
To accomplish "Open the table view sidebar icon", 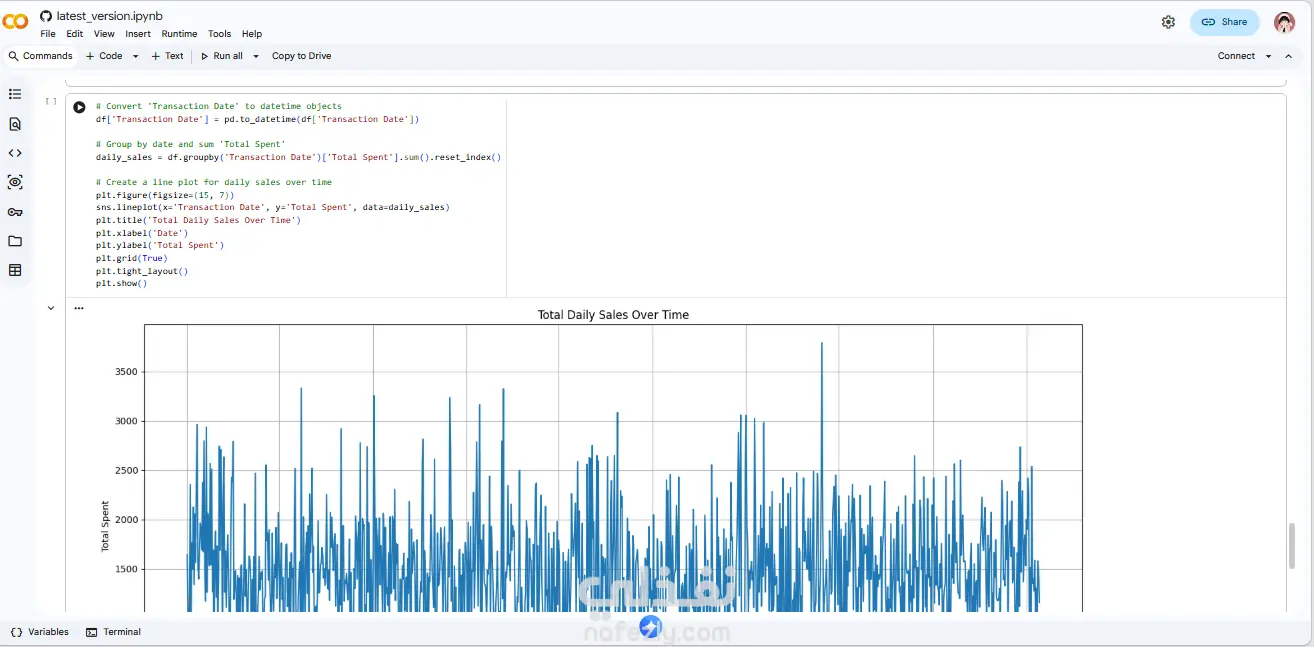I will coord(15,270).
